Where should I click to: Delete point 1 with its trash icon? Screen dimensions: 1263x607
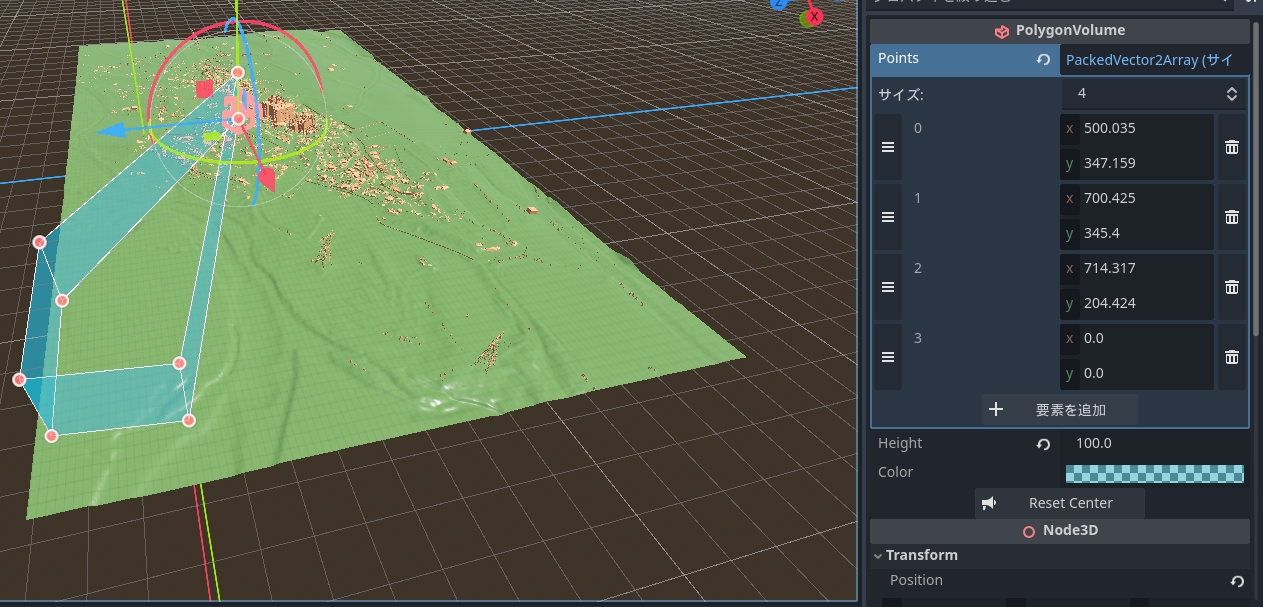(1231, 217)
